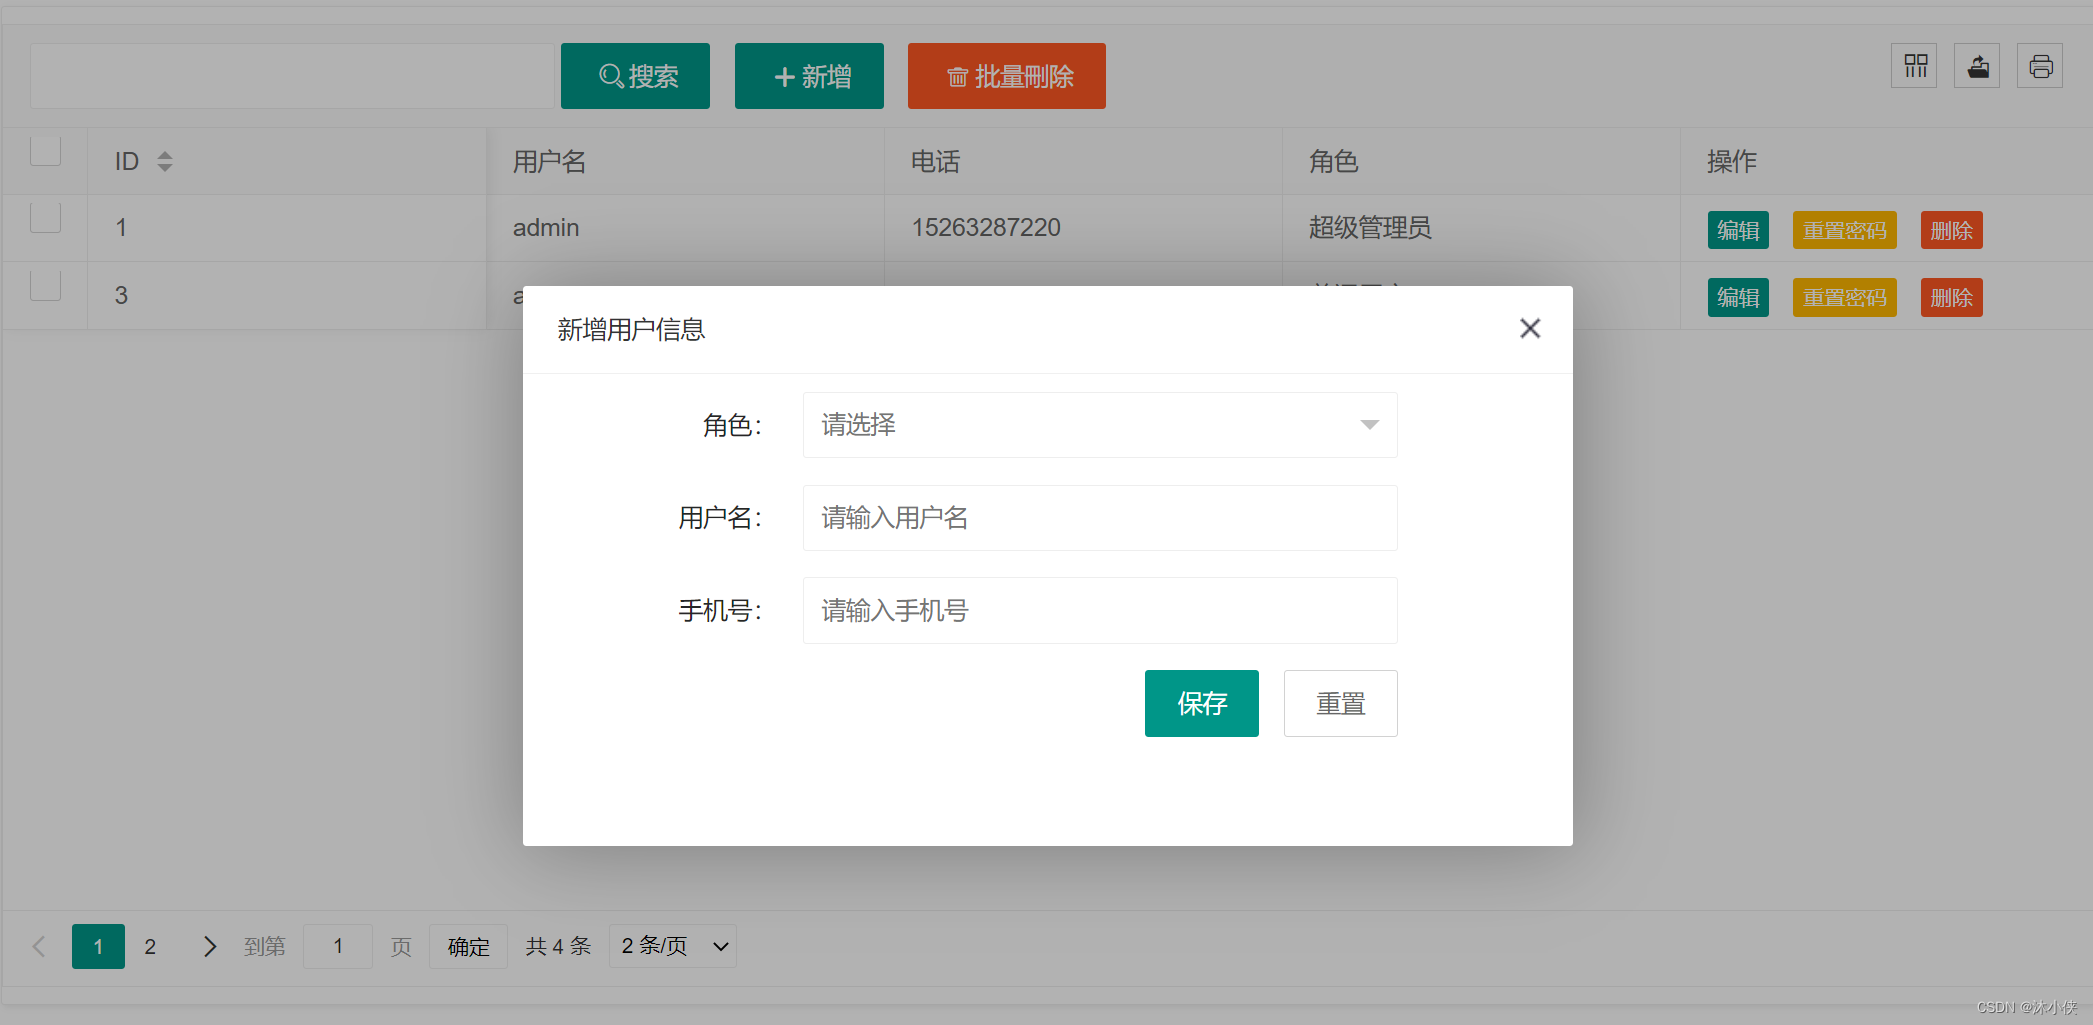Click 编辑 for the row with ID 3
The width and height of the screenshot is (2093, 1025).
(1738, 297)
